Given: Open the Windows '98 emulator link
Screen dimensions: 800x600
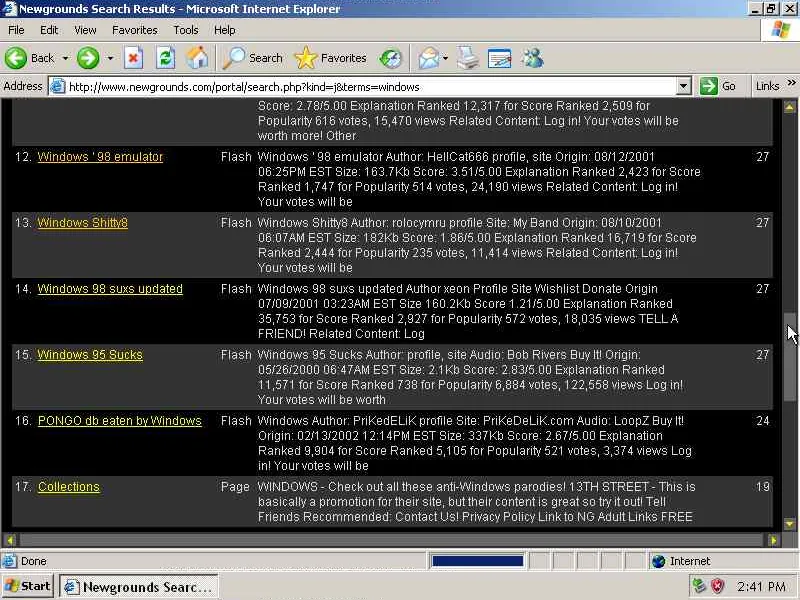Looking at the screenshot, I should (100, 157).
